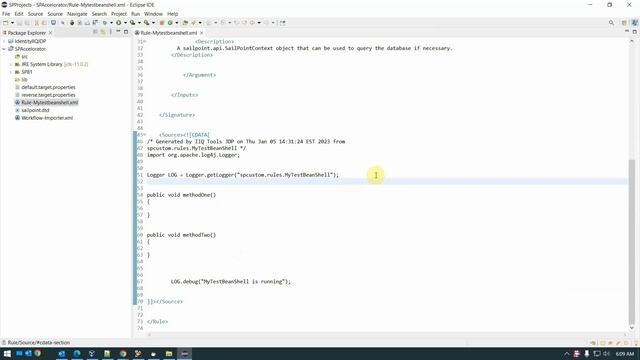Select the Package Explorer tab

pyautogui.click(x=27, y=33)
